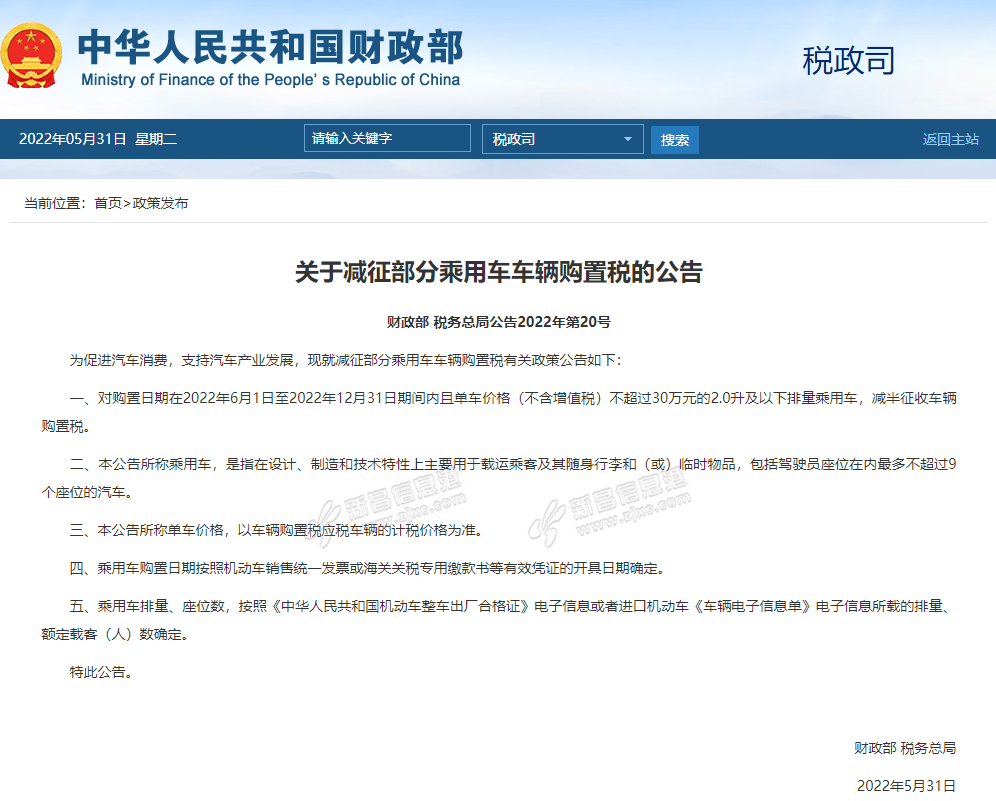This screenshot has width=996, height=801.
Task: Click the 中华人民共和国财政部 site title
Action: 270,47
